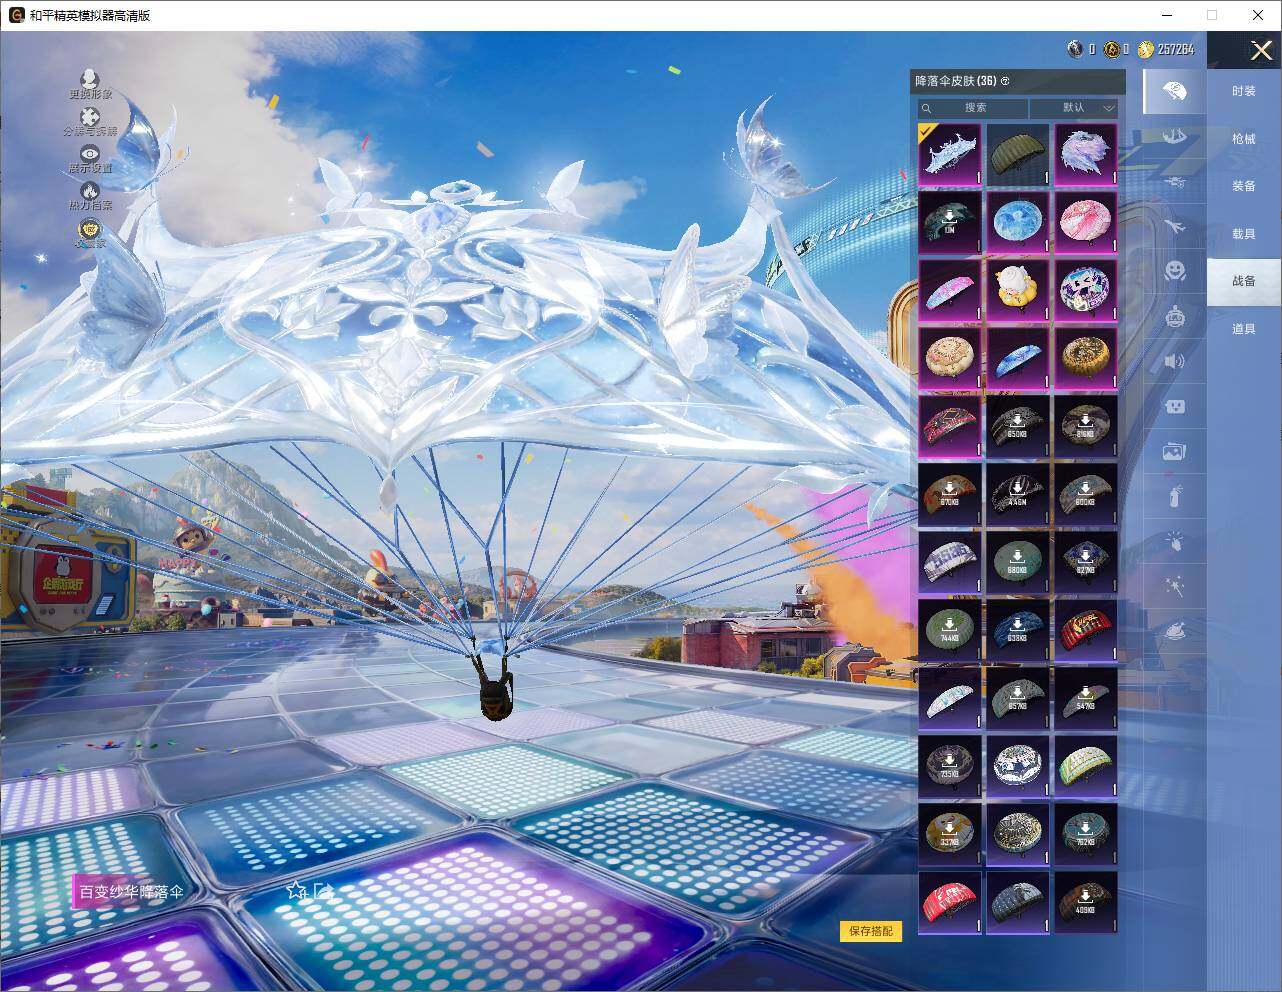Select the parachute skin category icon
This screenshot has width=1282, height=992.
[1175, 92]
